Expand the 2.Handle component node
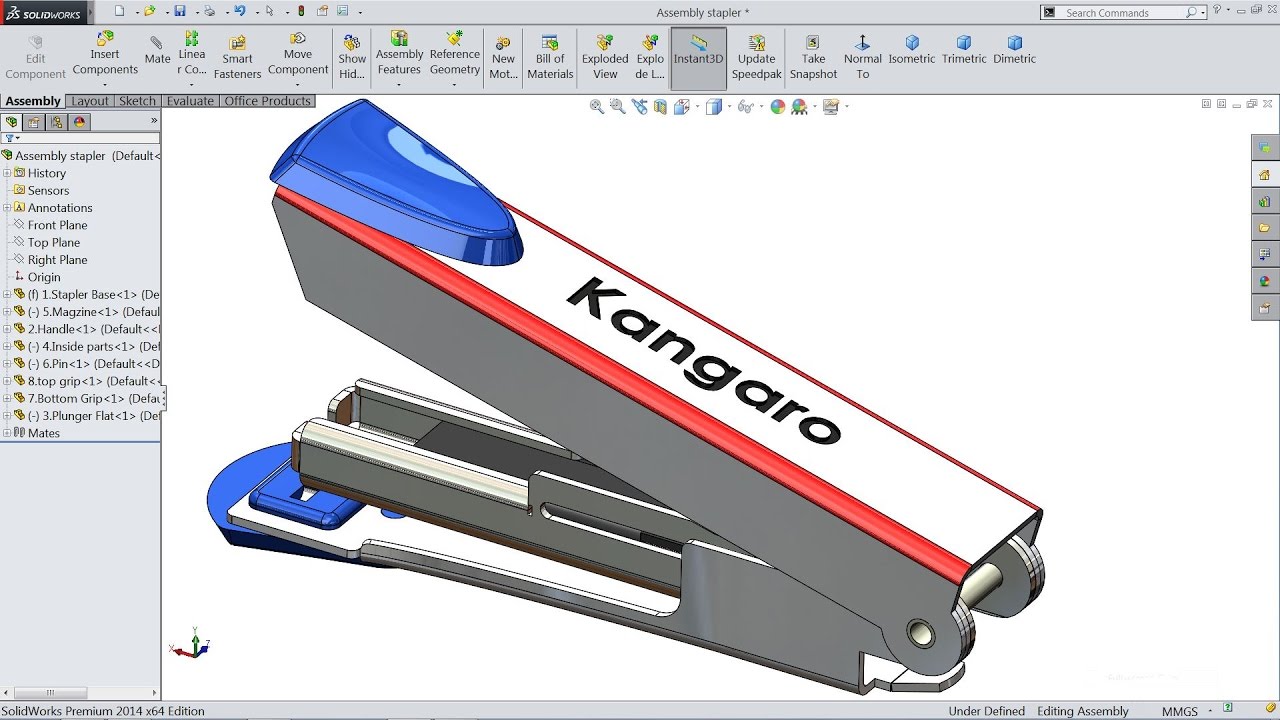The image size is (1280, 720). [7, 329]
